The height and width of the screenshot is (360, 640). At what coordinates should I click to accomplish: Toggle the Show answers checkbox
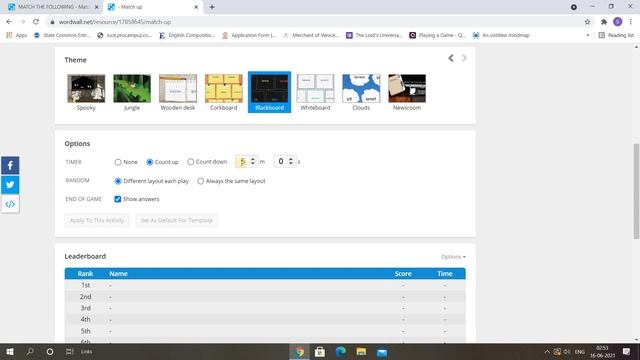click(x=118, y=199)
